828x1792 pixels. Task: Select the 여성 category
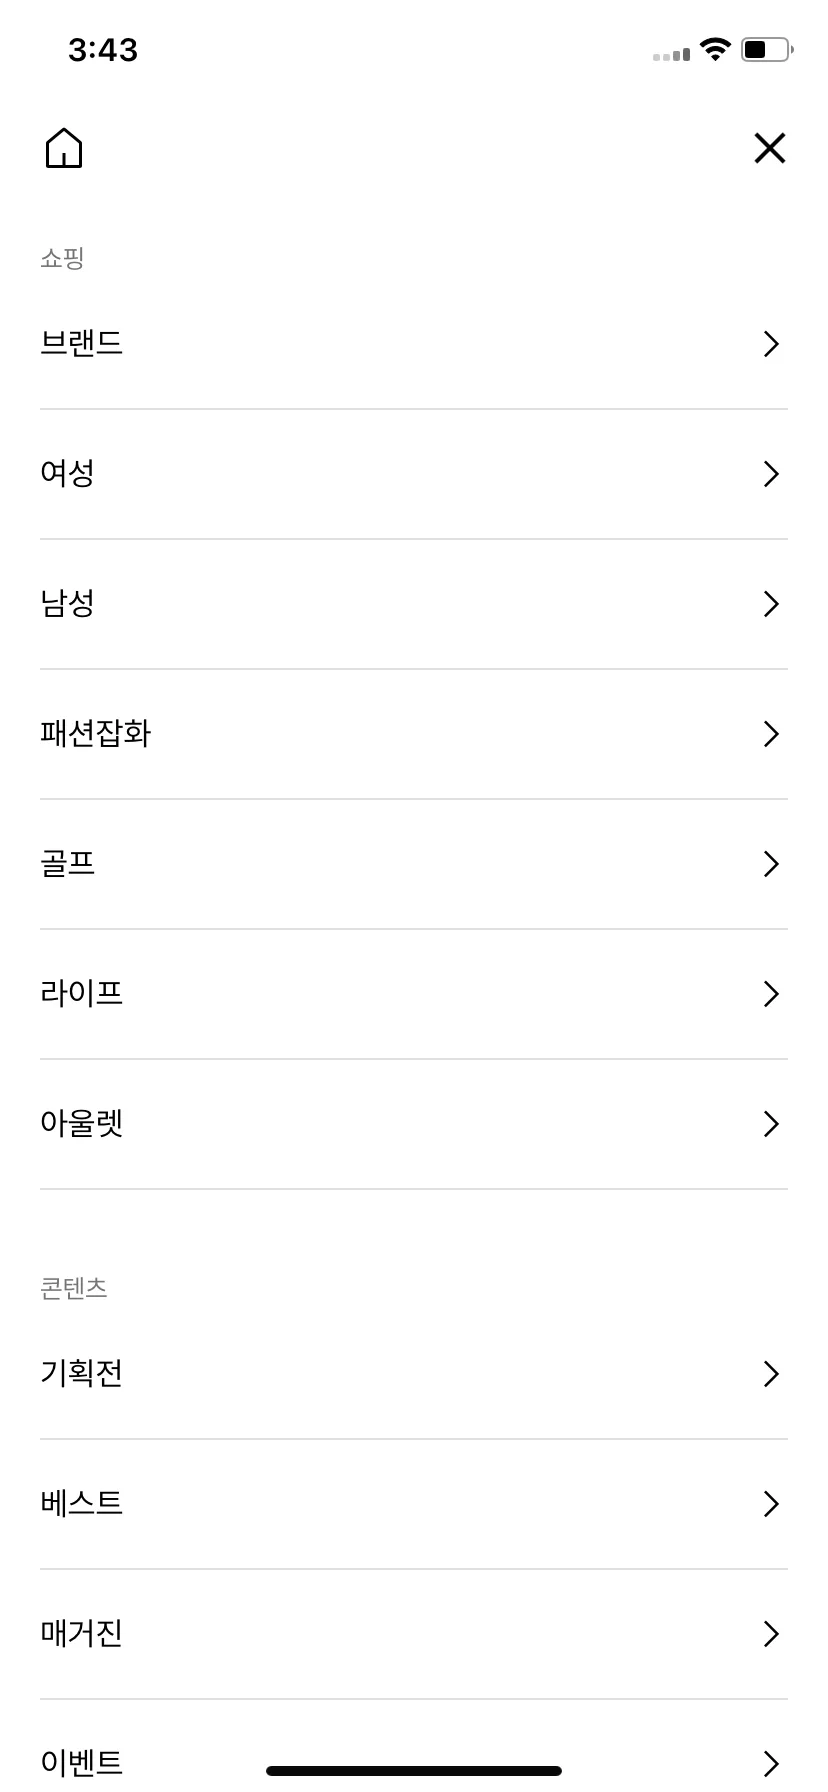pos(414,474)
